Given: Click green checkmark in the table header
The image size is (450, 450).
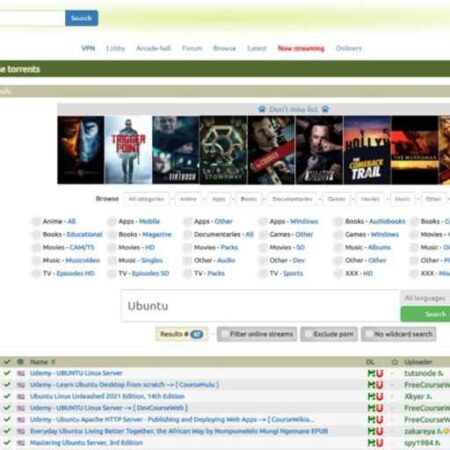Looking at the screenshot, I should (7, 362).
